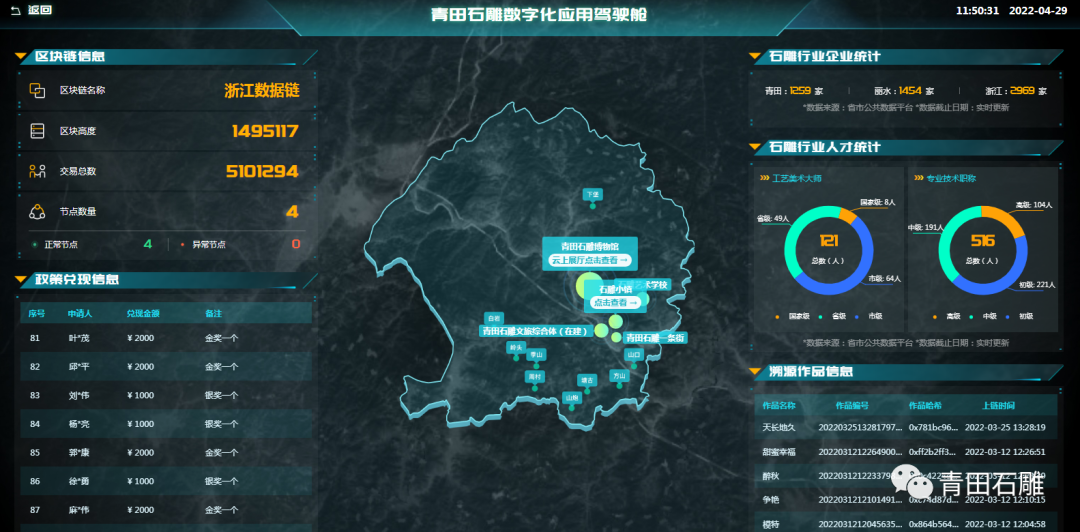Toggle 高级 legend entry
Screen dimensions: 1080x532
948,316
